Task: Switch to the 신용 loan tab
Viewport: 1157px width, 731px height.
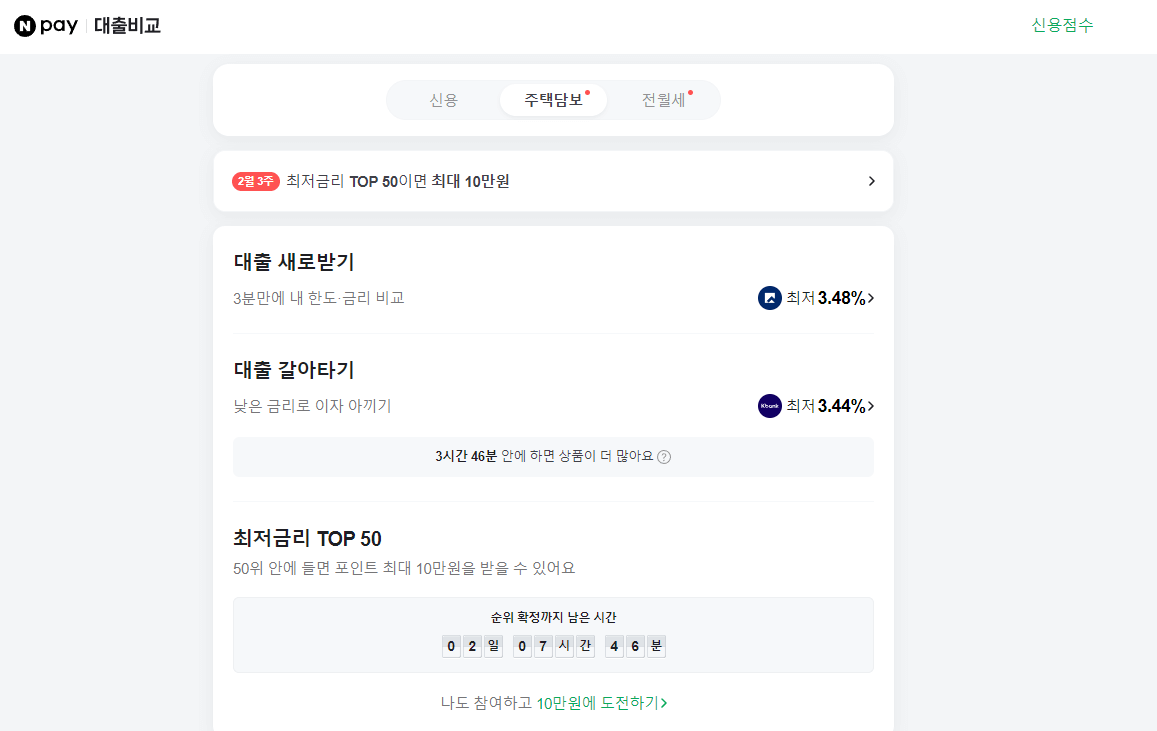Action: [x=444, y=100]
